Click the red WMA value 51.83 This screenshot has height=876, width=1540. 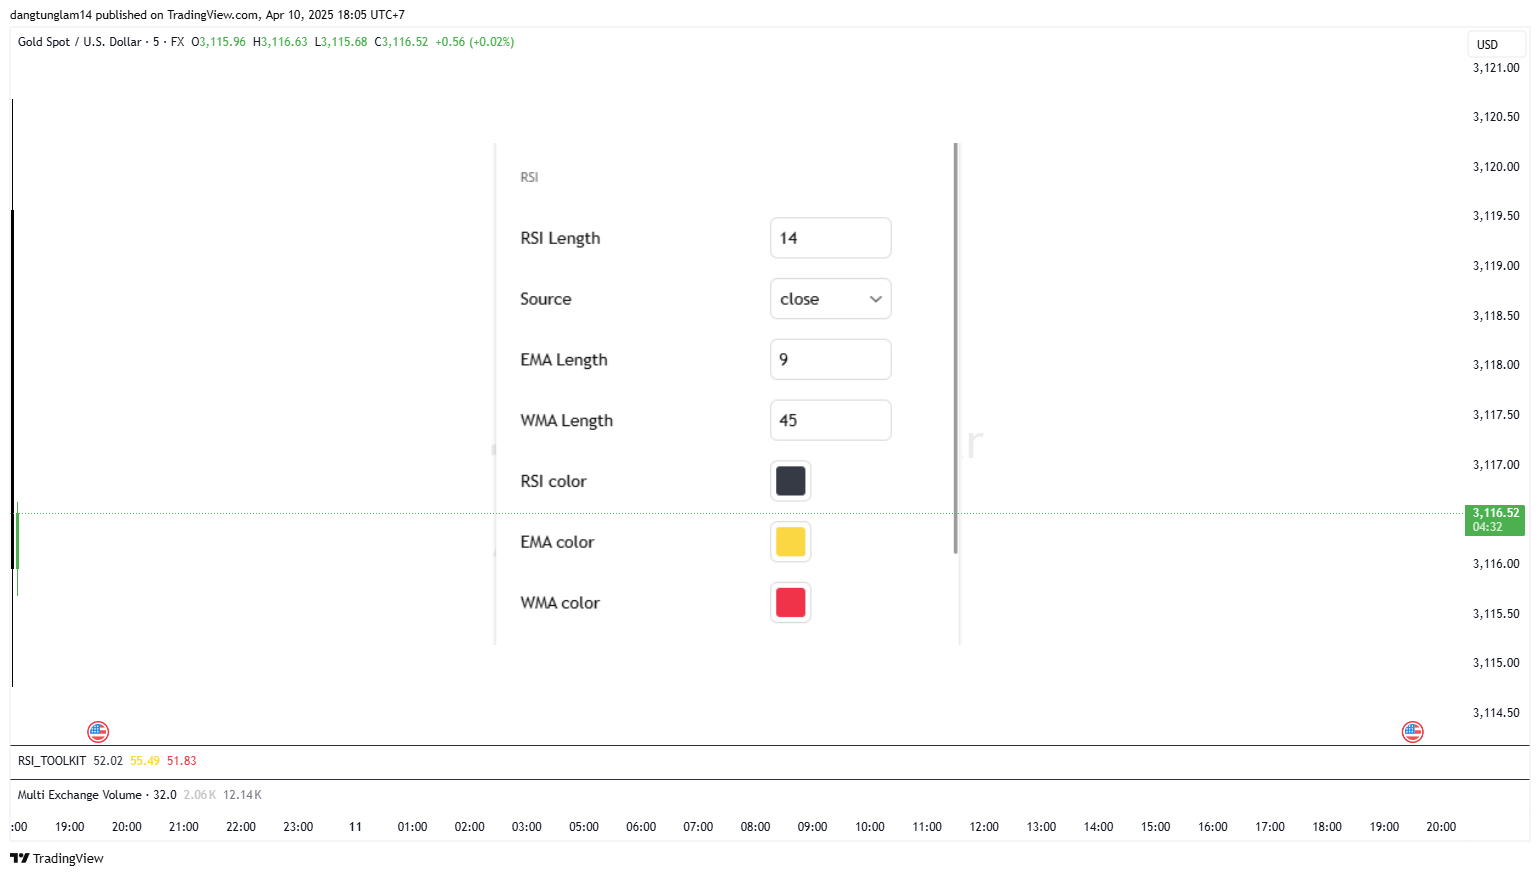coord(182,761)
